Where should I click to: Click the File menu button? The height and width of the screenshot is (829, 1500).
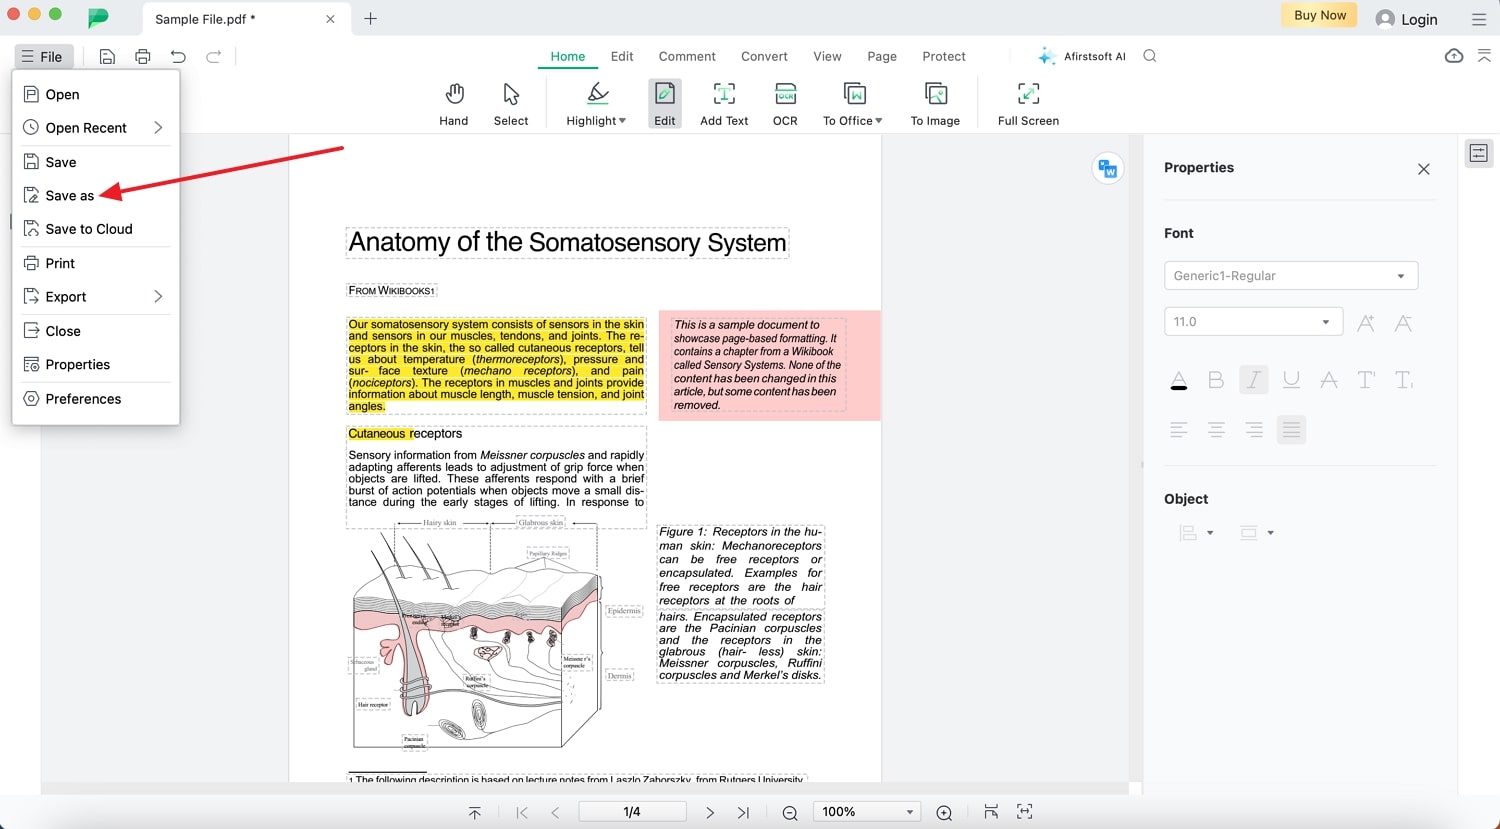[x=42, y=57]
